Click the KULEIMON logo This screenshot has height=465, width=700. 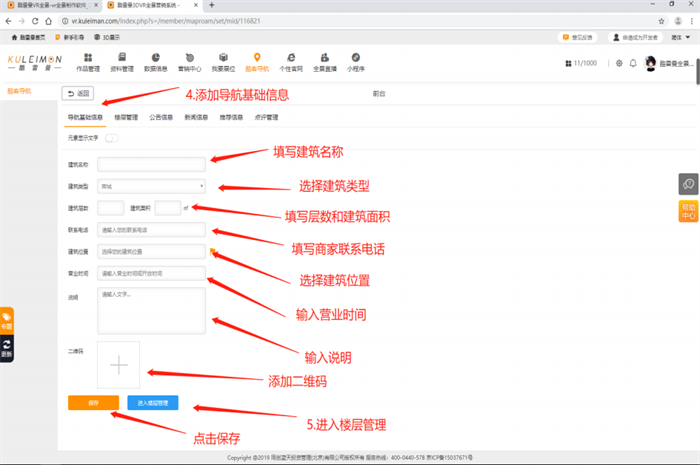34,62
